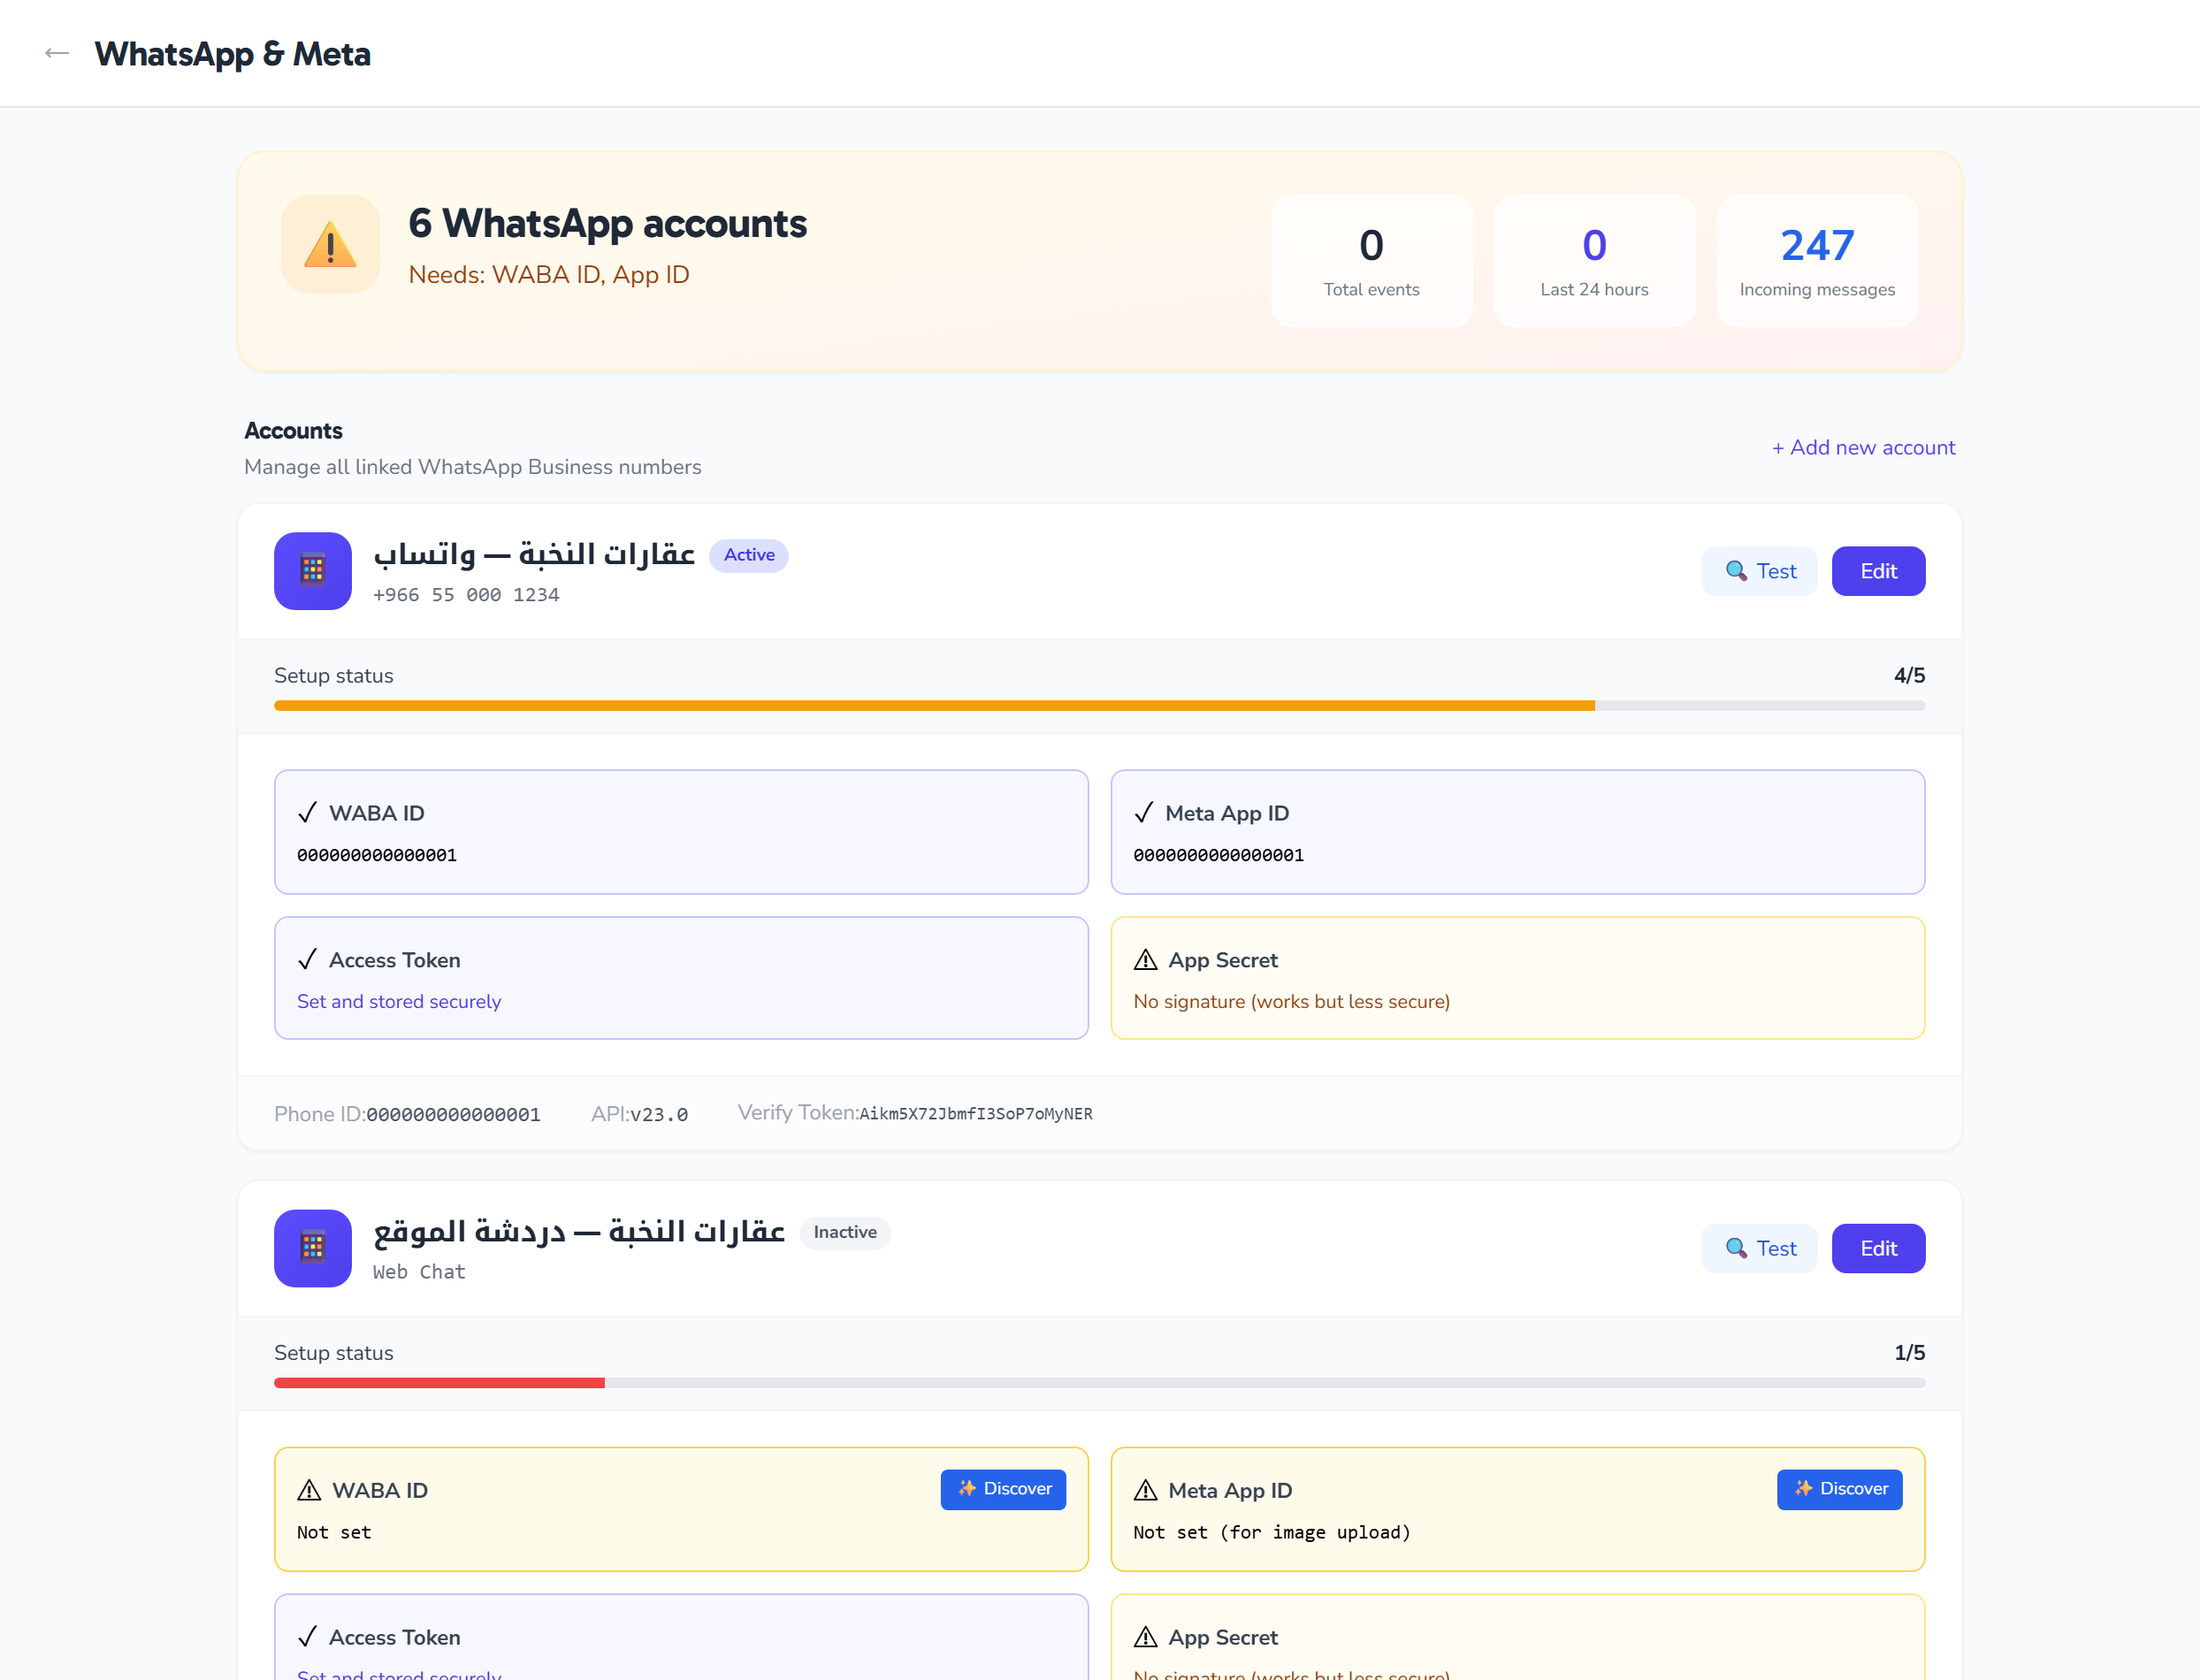Discover the WABA ID for Web Chat
Image resolution: width=2200 pixels, height=1680 pixels.
(x=1003, y=1489)
